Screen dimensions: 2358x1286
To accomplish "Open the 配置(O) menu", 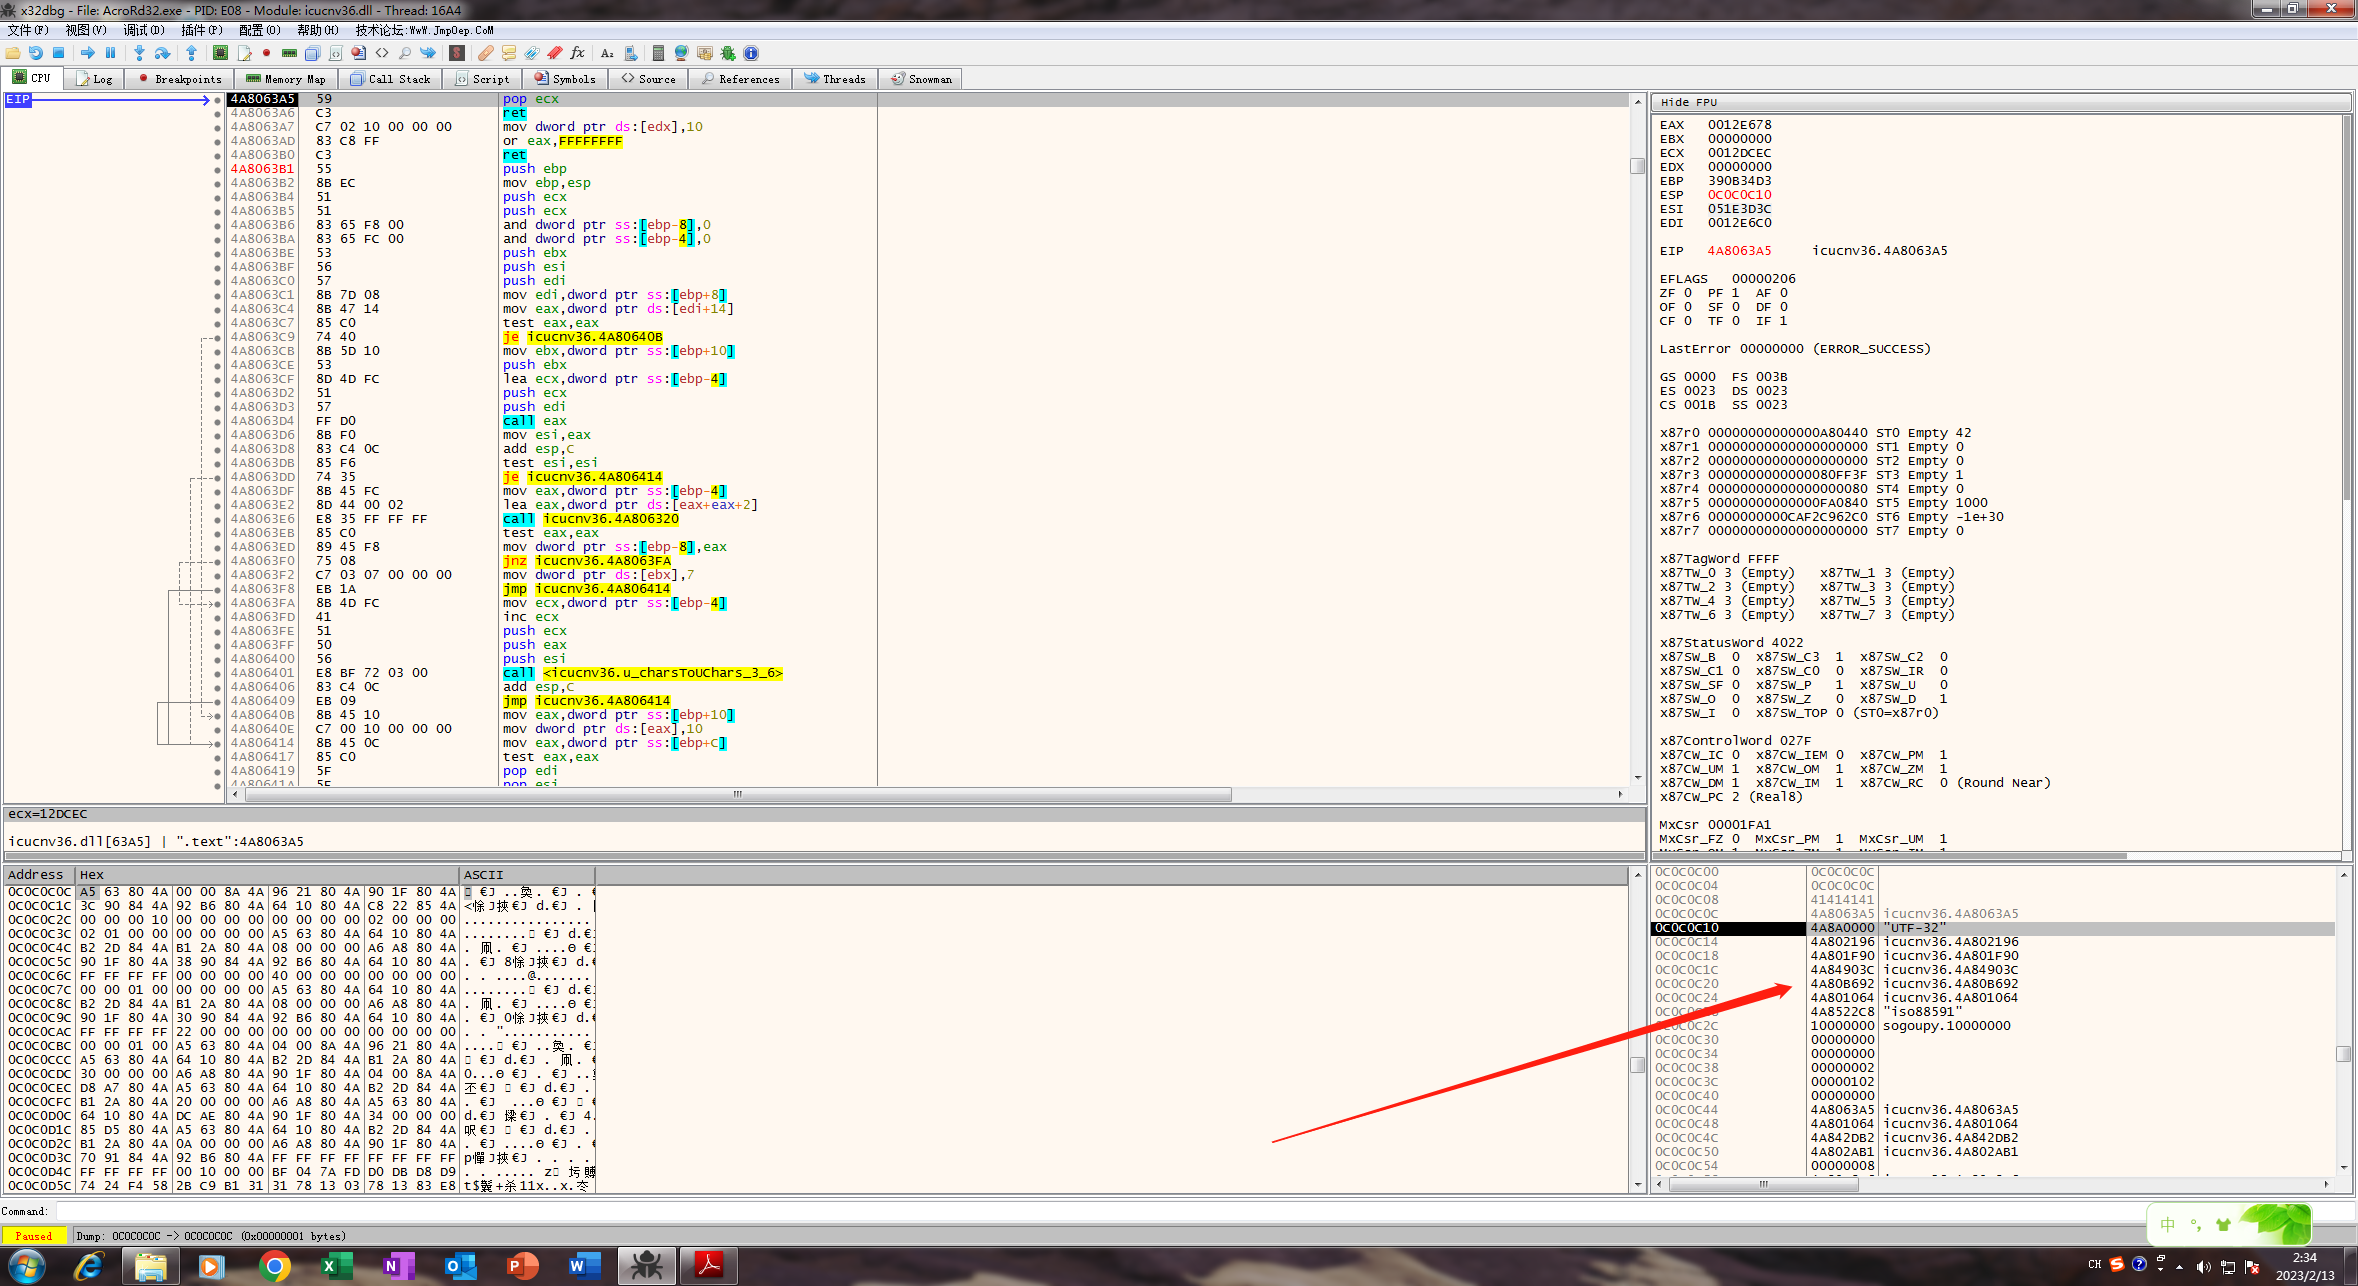I will [260, 30].
